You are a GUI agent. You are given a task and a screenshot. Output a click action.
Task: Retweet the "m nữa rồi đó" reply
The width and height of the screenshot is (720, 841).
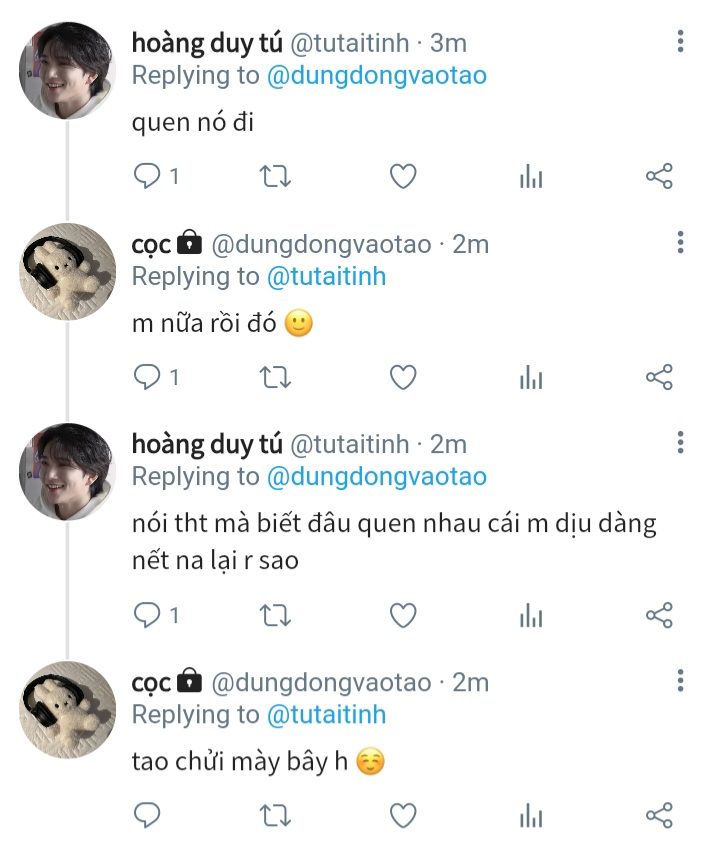pyautogui.click(x=275, y=377)
